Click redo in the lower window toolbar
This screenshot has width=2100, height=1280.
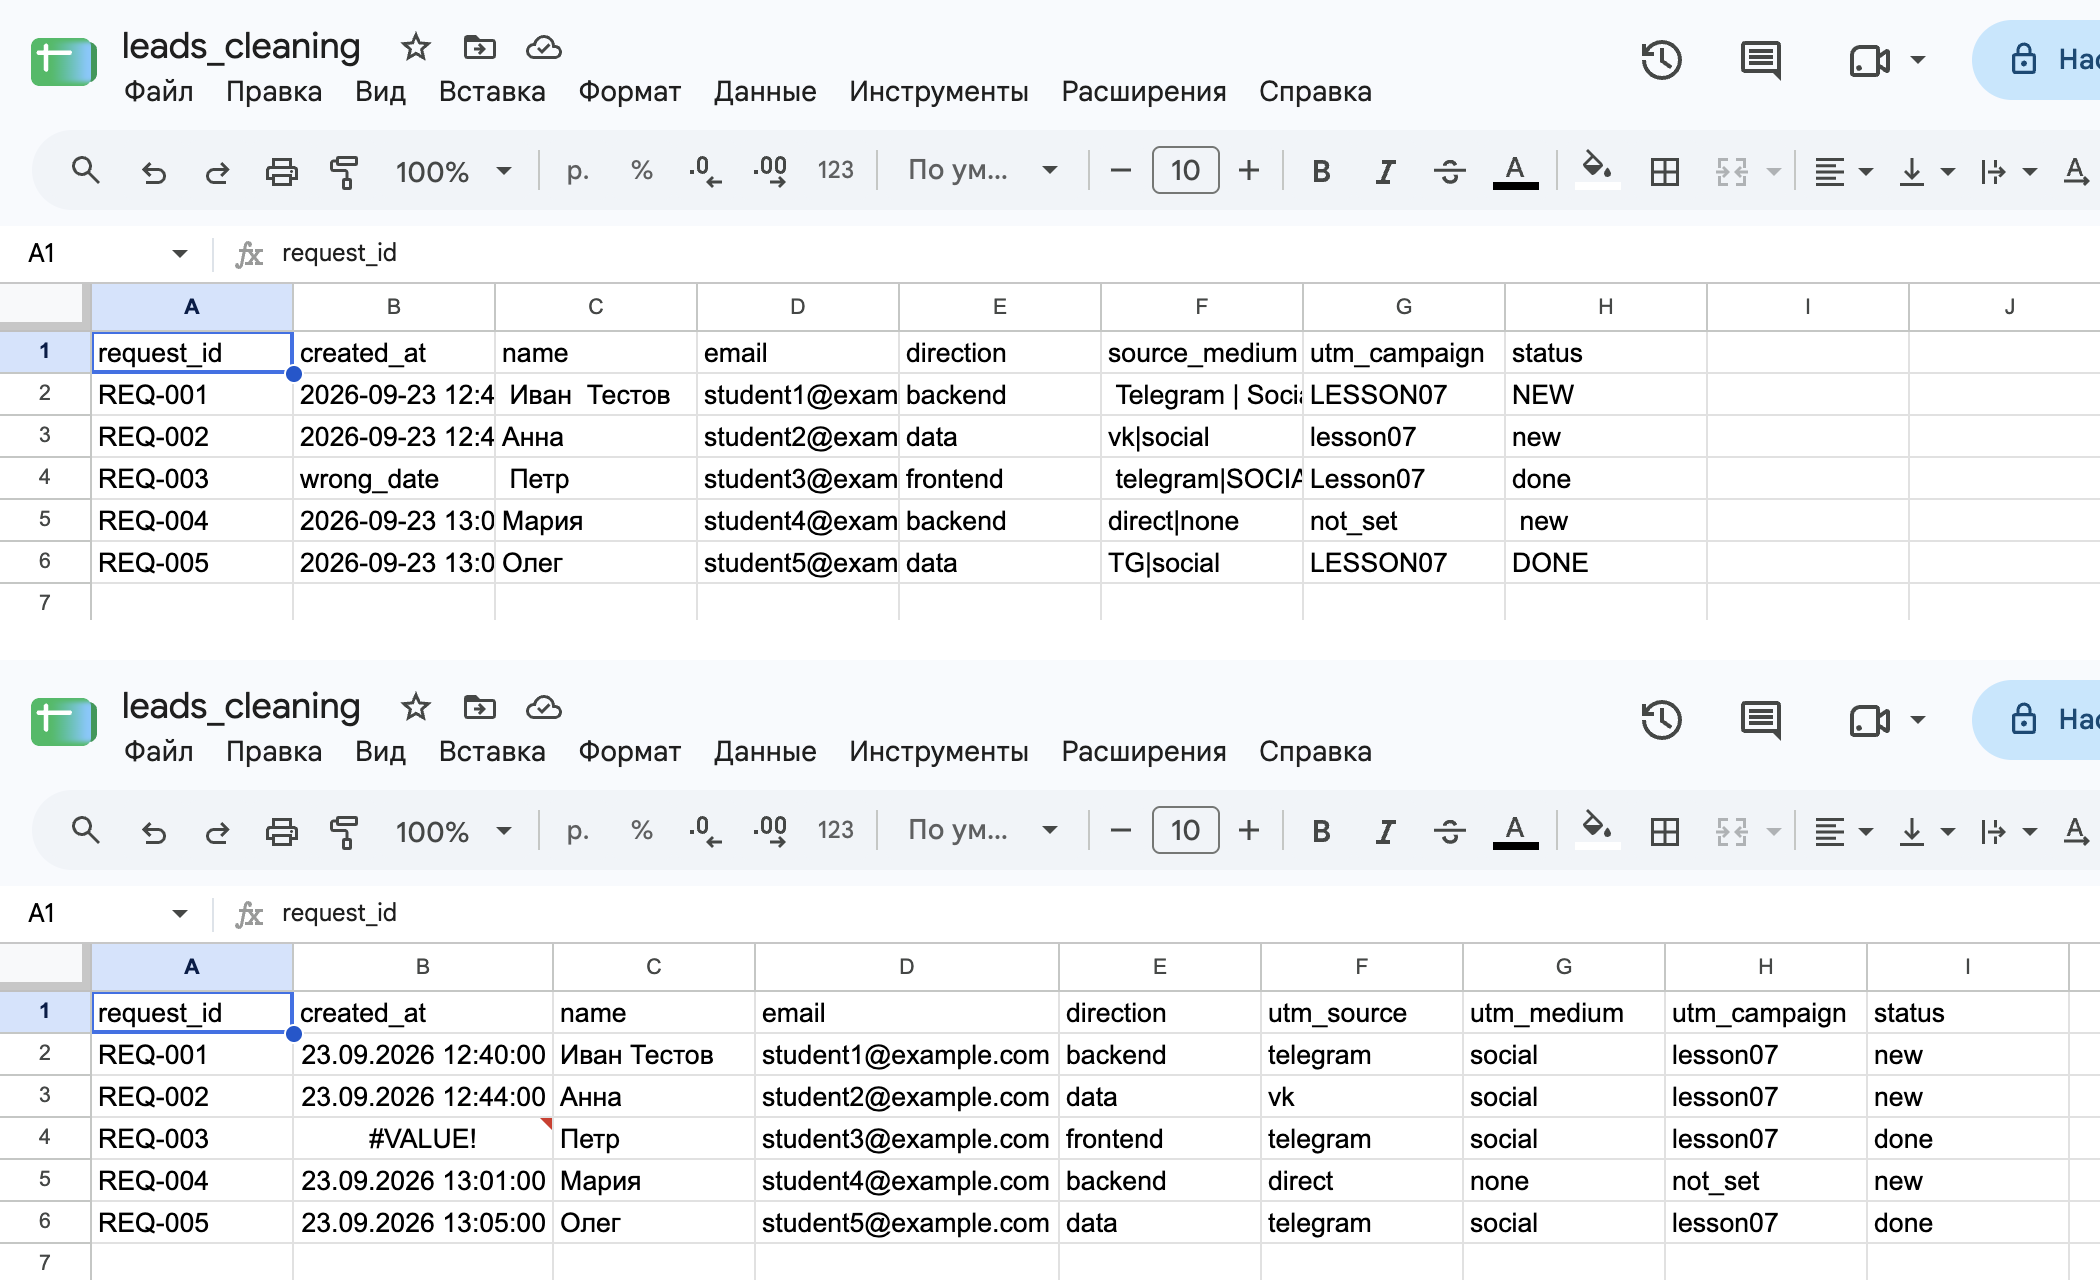click(x=217, y=832)
